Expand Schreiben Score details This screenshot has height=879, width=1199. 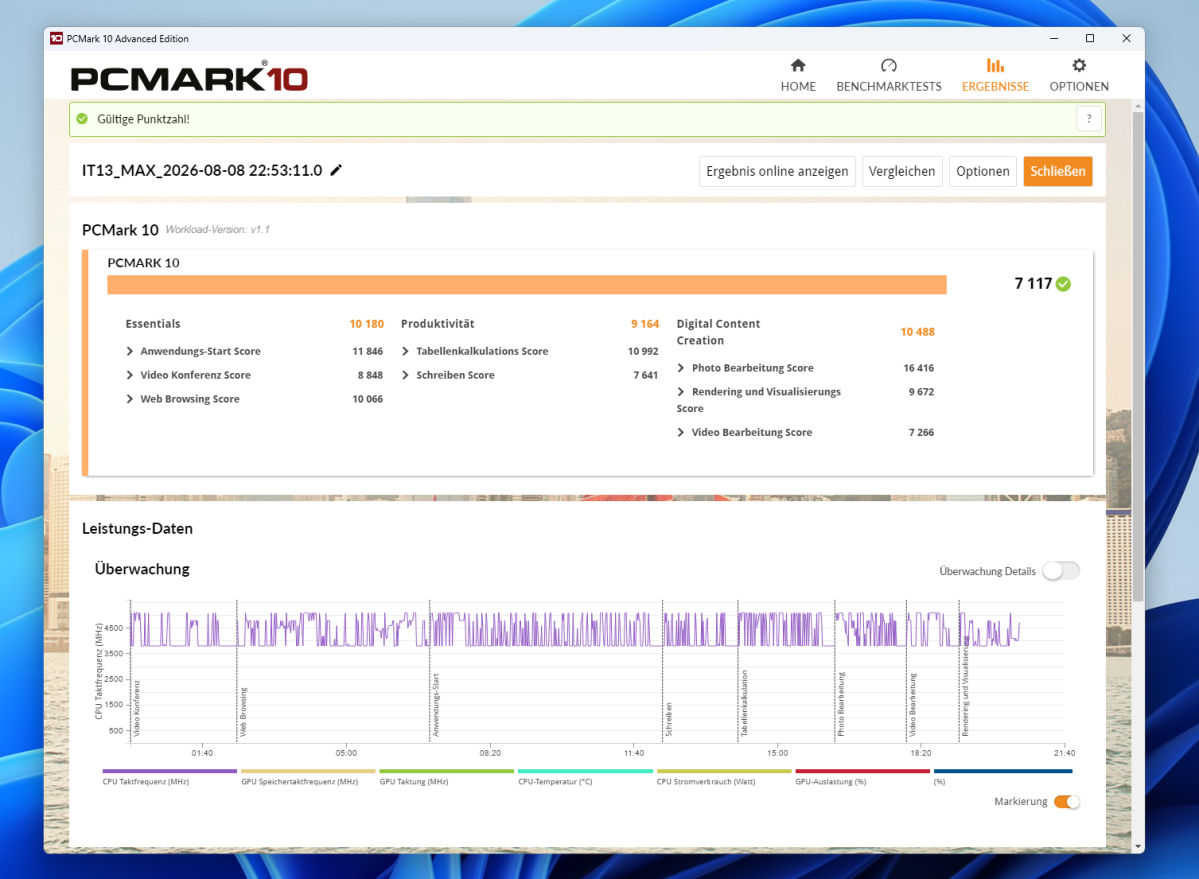pos(405,375)
